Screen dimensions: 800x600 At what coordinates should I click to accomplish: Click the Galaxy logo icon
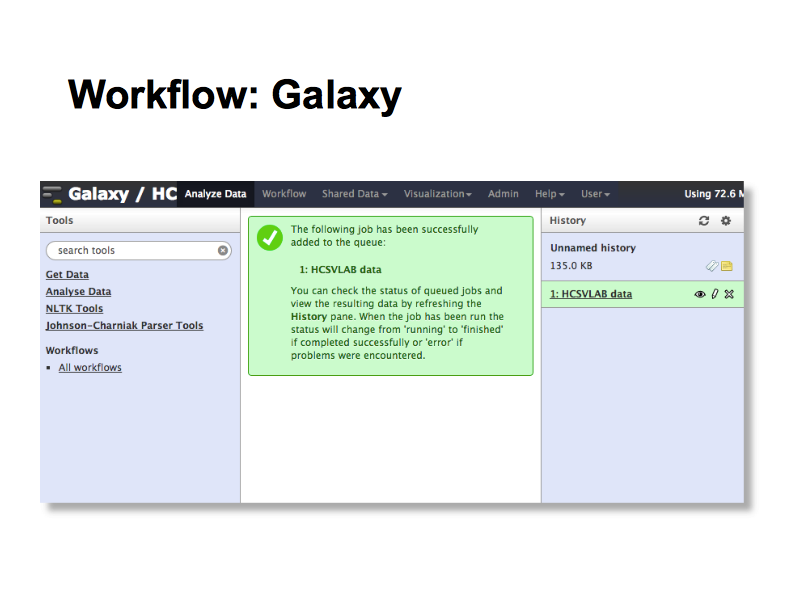click(52, 194)
